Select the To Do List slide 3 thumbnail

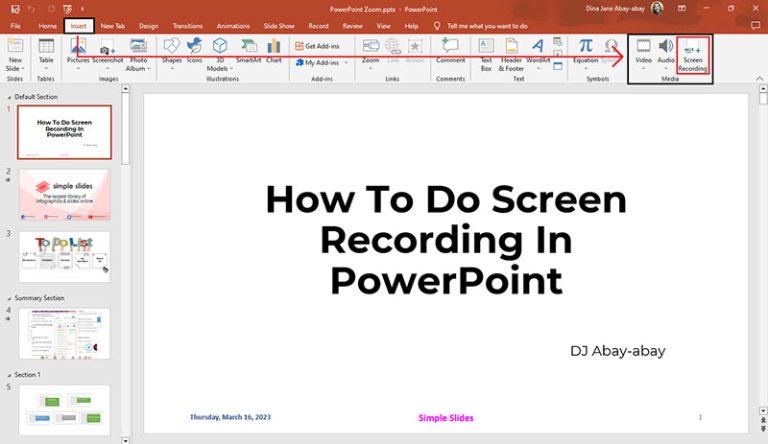(64, 257)
